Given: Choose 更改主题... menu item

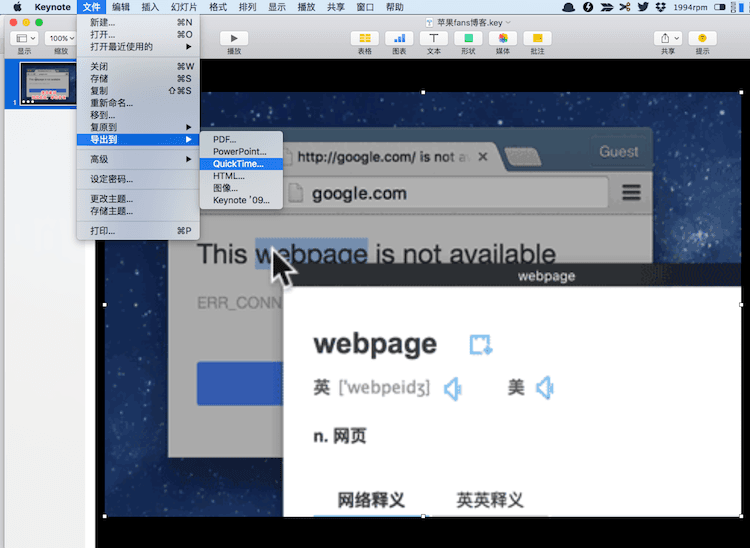Looking at the screenshot, I should [138, 199].
